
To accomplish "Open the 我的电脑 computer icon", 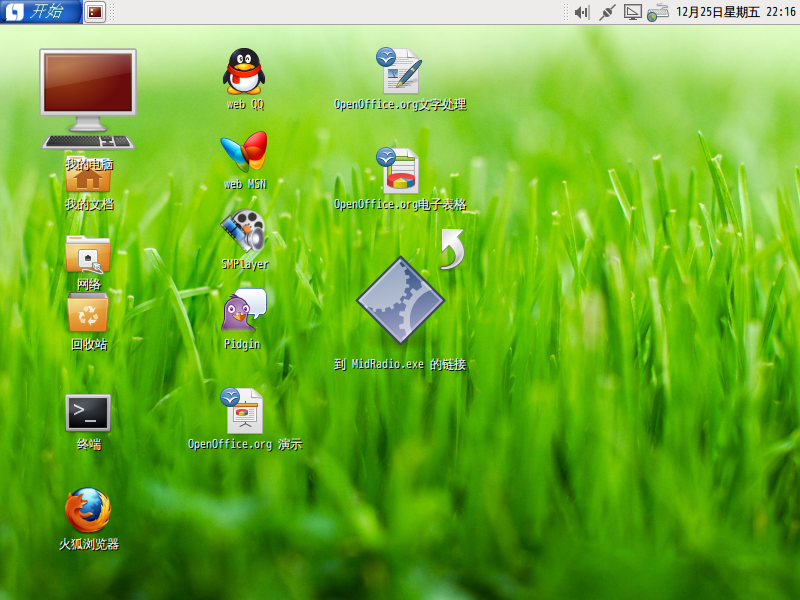I will point(88,99).
